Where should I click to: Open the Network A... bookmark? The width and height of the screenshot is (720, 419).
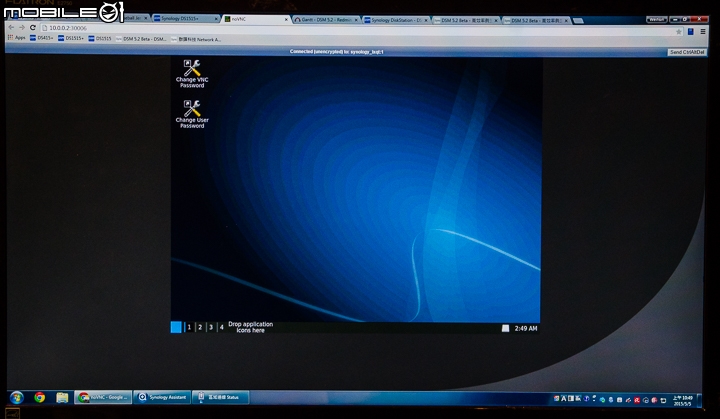pos(196,40)
